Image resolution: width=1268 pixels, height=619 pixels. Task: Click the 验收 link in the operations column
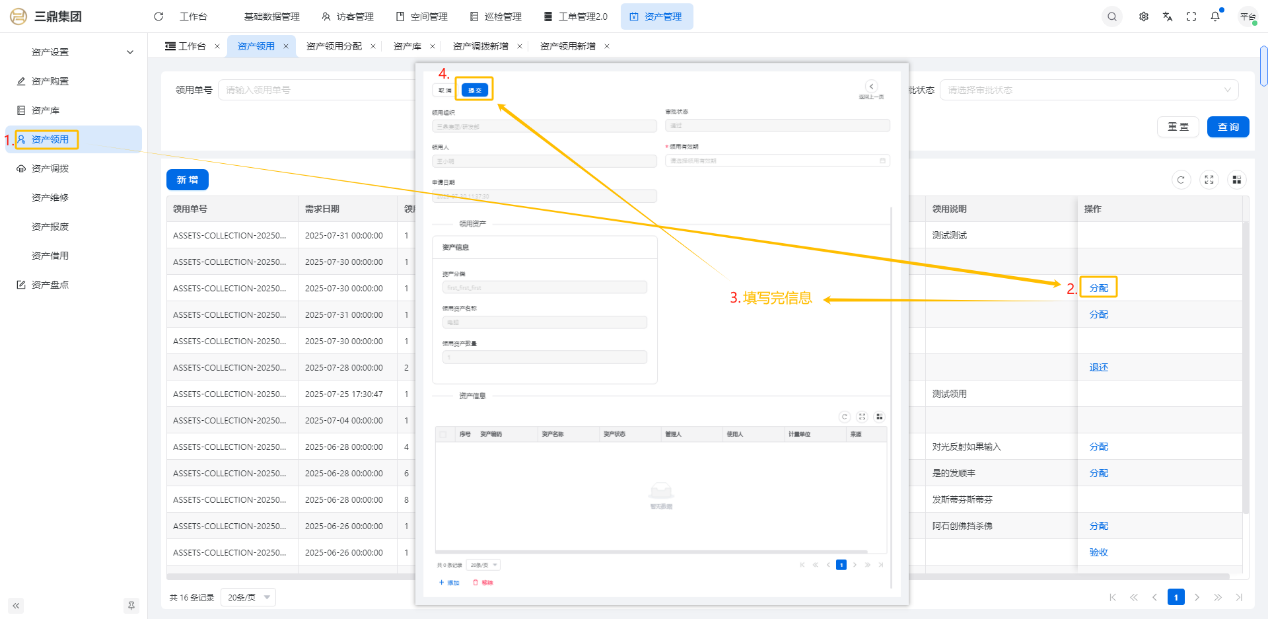coord(1098,552)
